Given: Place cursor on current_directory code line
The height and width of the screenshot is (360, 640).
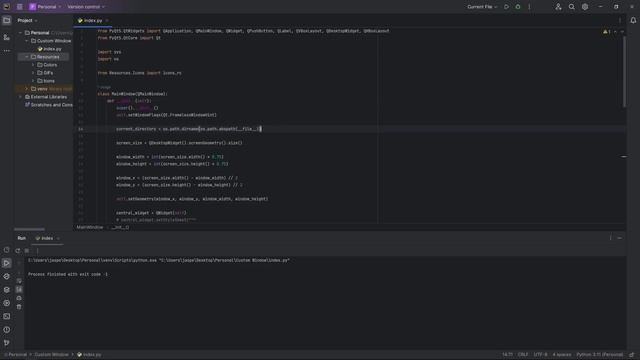Looking at the screenshot, I should coord(188,129).
